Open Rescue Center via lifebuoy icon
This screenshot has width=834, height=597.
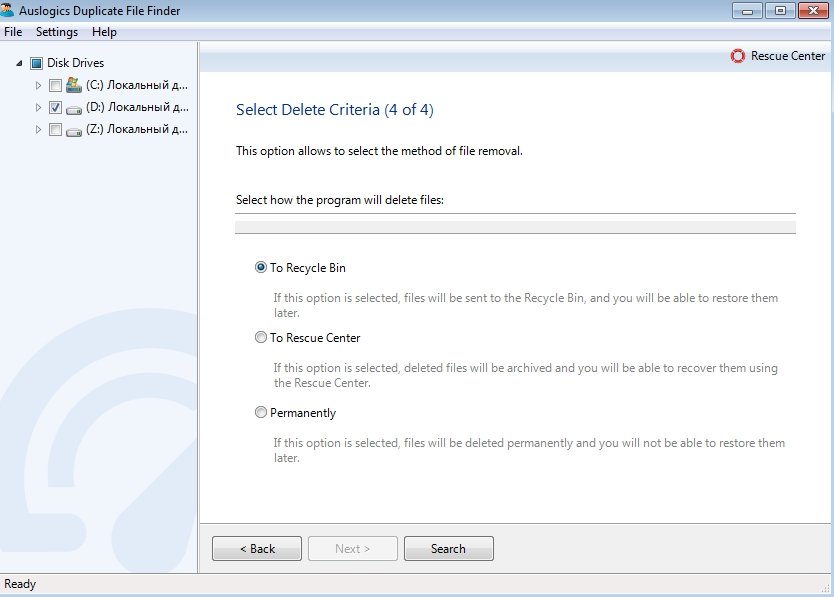pyautogui.click(x=738, y=56)
